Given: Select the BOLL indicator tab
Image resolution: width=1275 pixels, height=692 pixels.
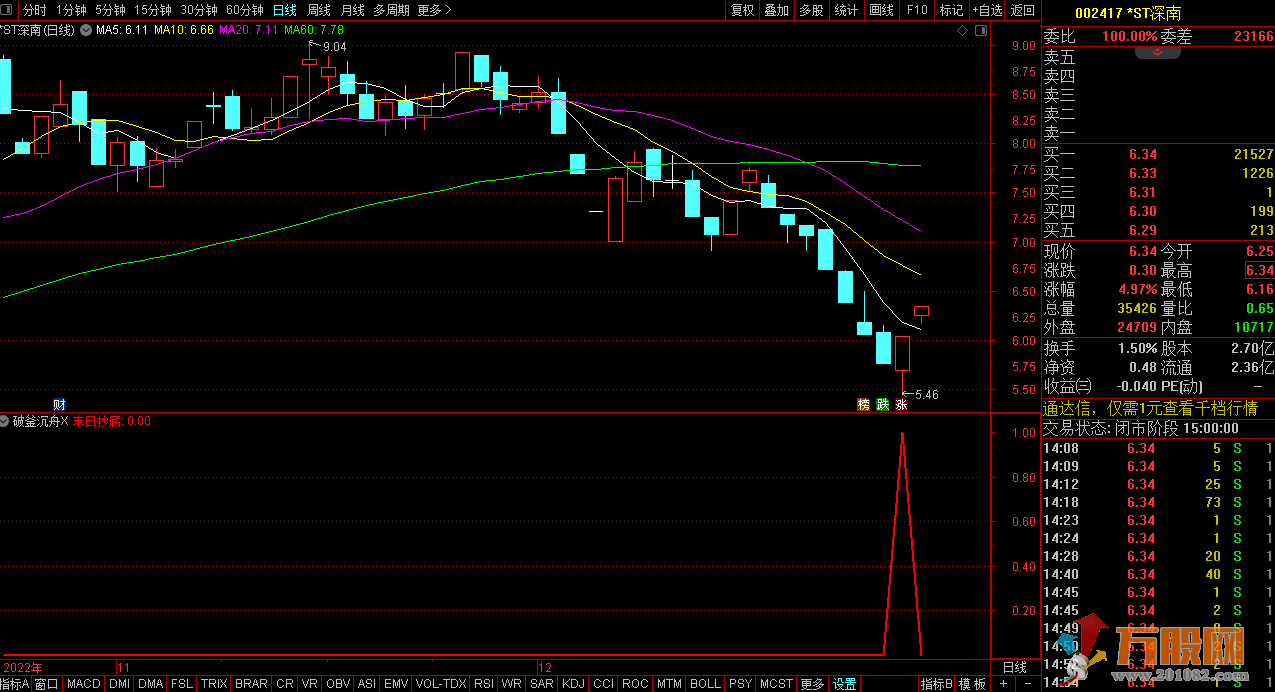Looking at the screenshot, I should [705, 684].
